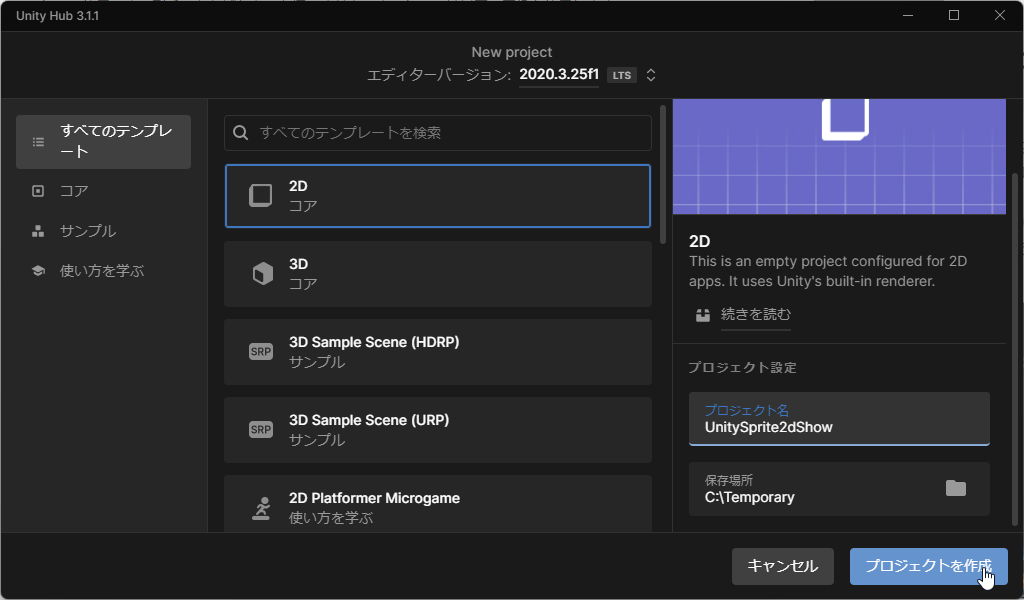Click the Unity Hub 3.1.1 title text
Image resolution: width=1024 pixels, height=600 pixels.
57,16
